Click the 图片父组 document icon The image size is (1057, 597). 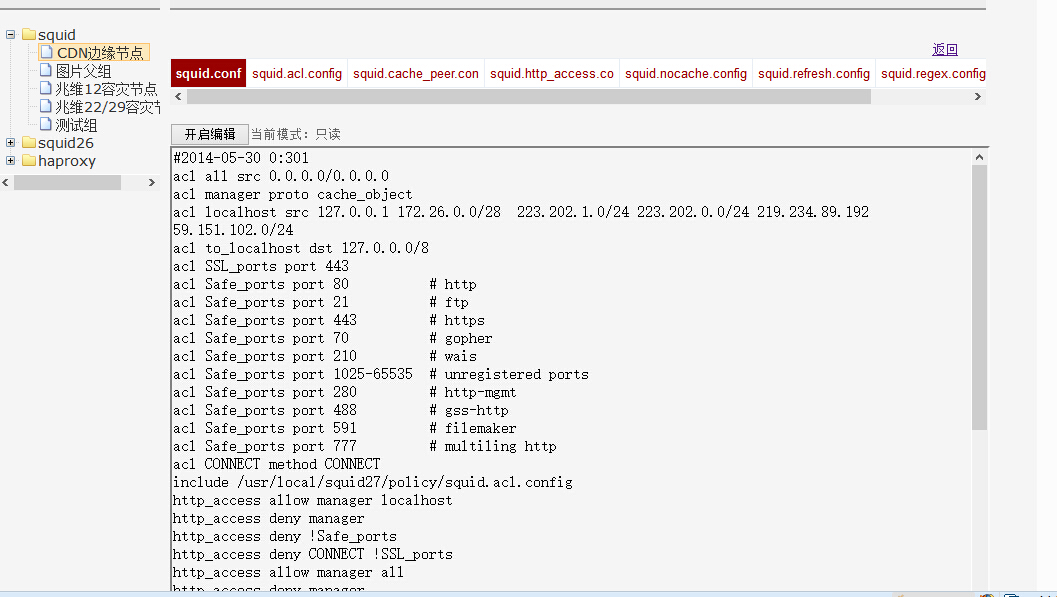[46, 70]
